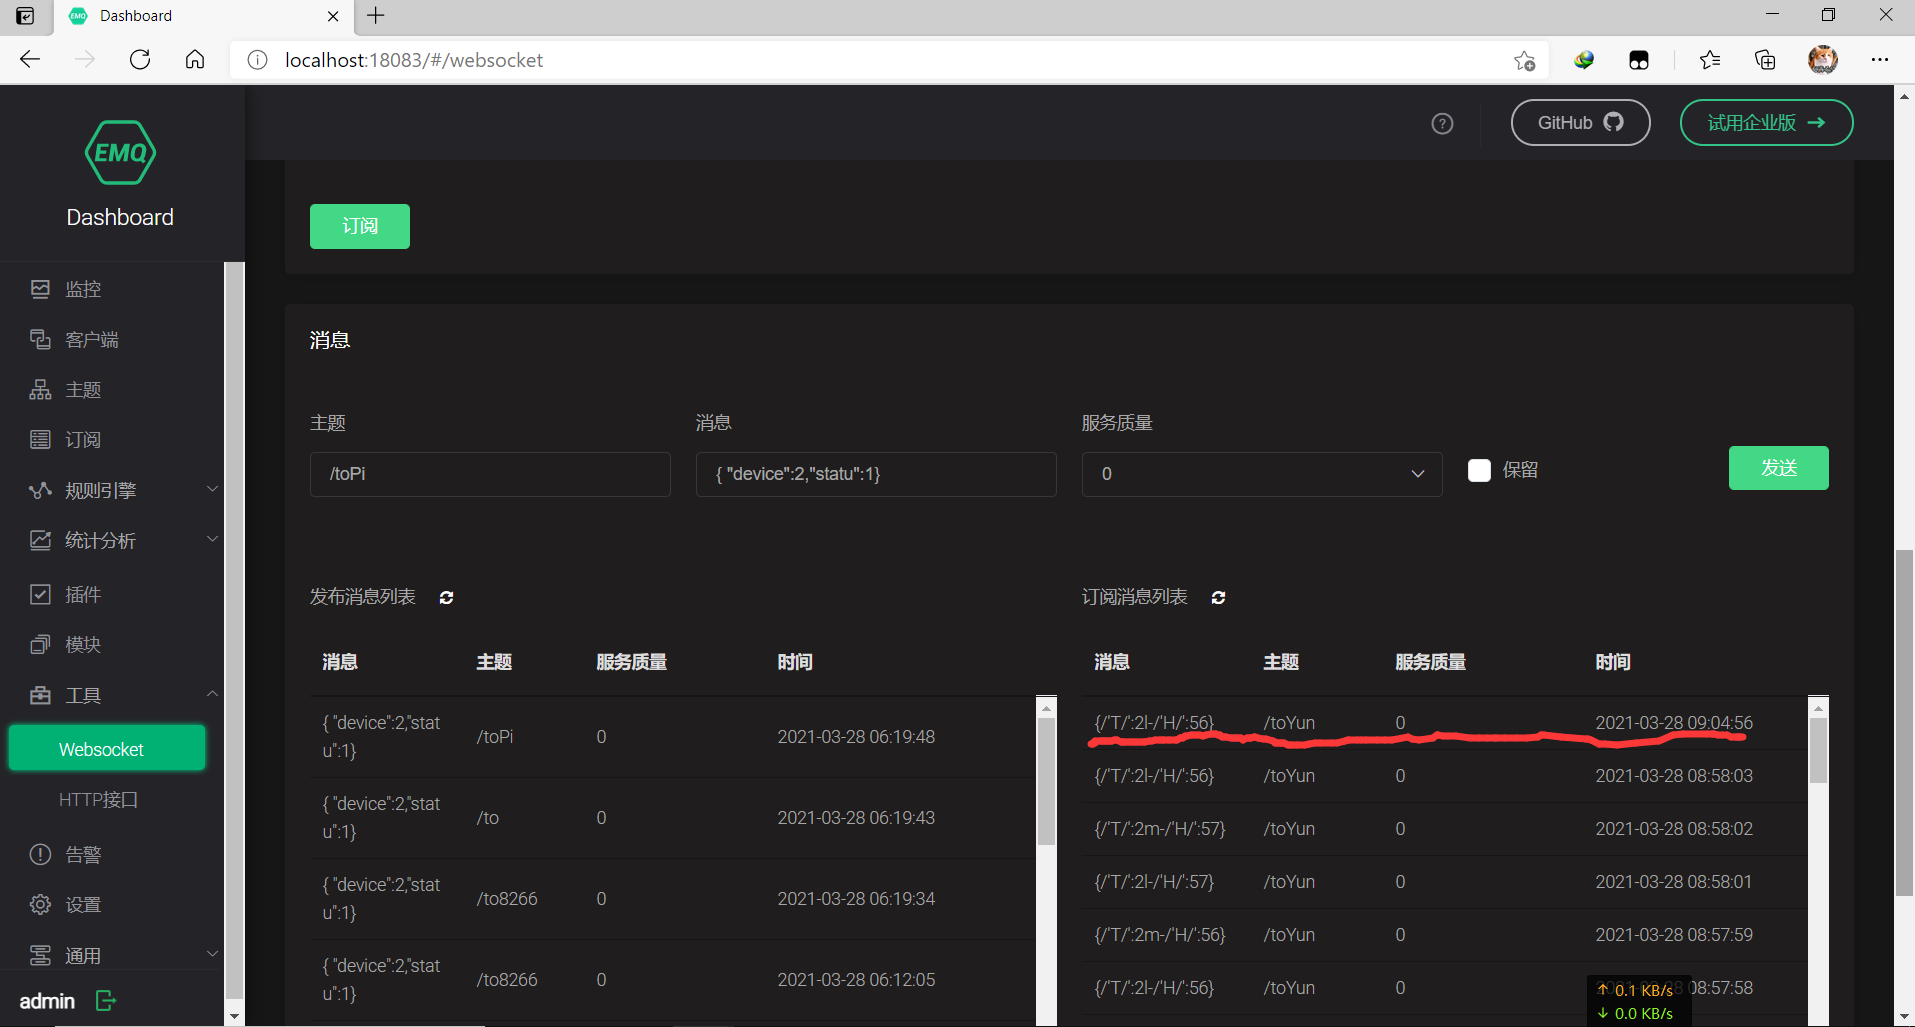Click the refresh icon beside 订阅消息列表

(1218, 597)
